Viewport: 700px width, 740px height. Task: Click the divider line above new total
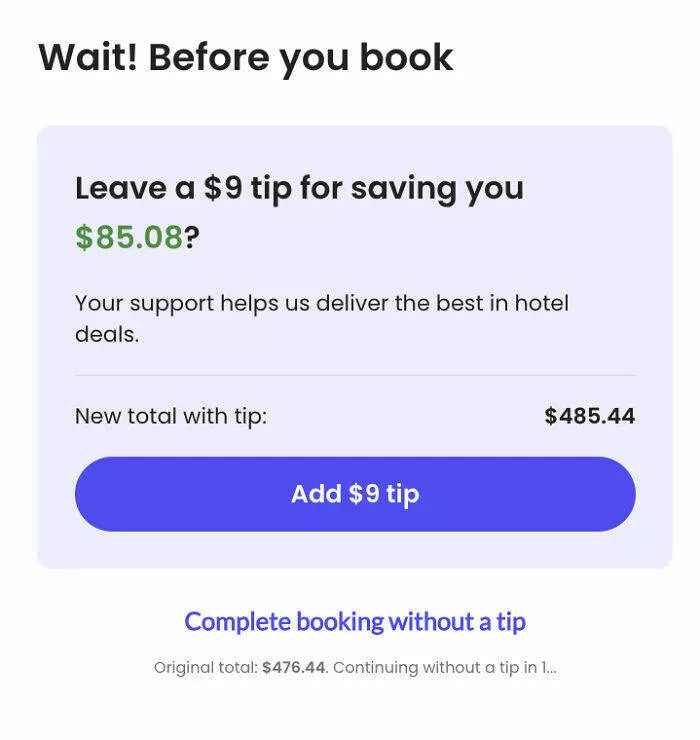(x=355, y=376)
